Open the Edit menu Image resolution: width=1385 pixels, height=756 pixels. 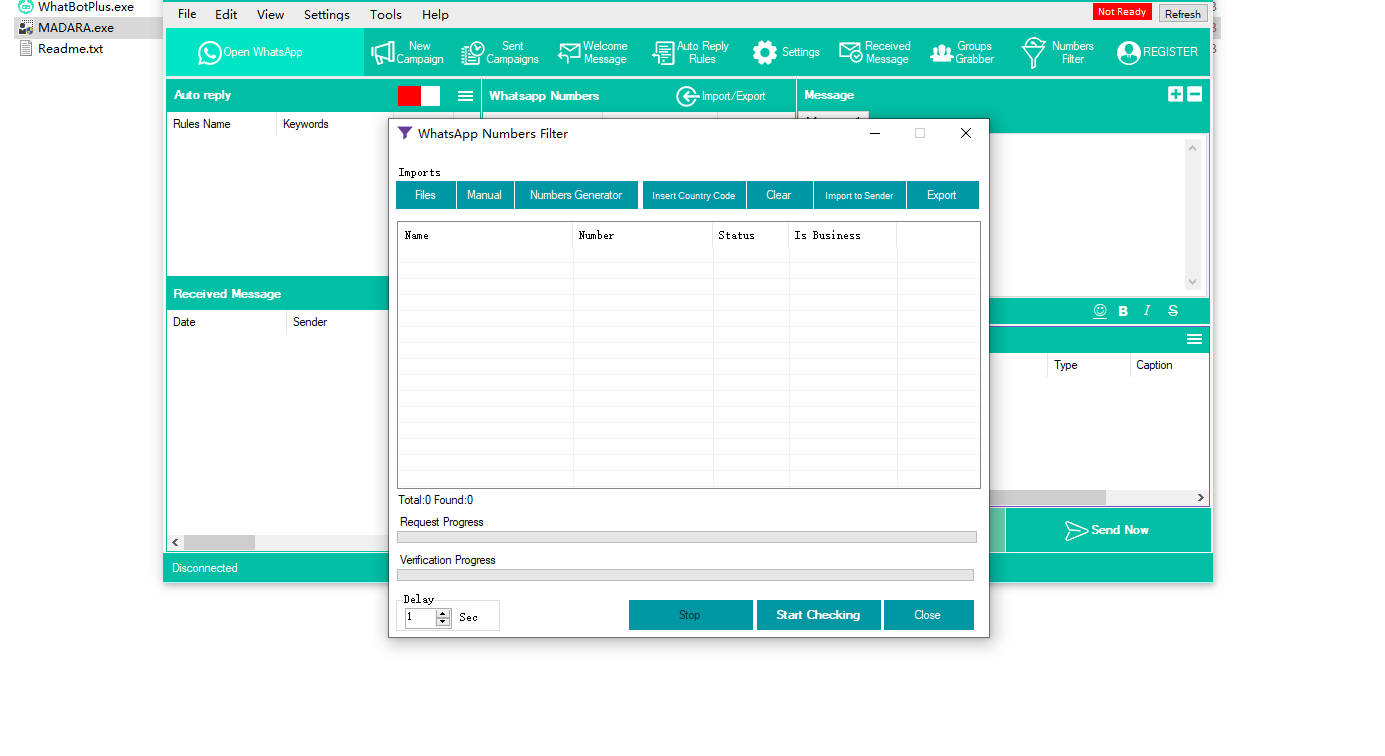[226, 14]
